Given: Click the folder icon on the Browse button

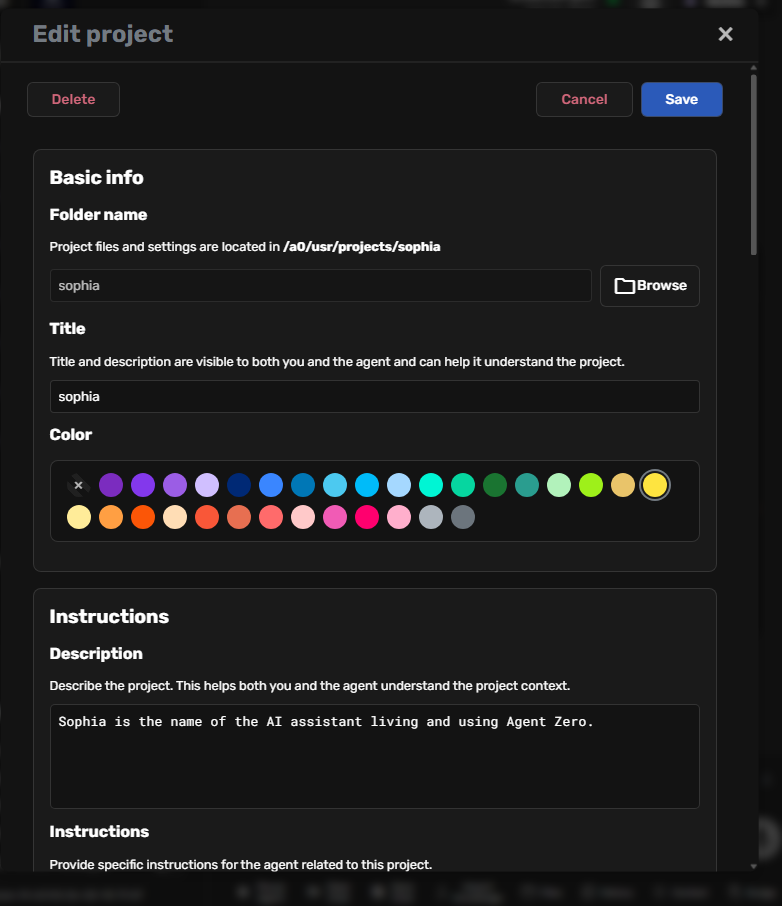Looking at the screenshot, I should tap(625, 286).
